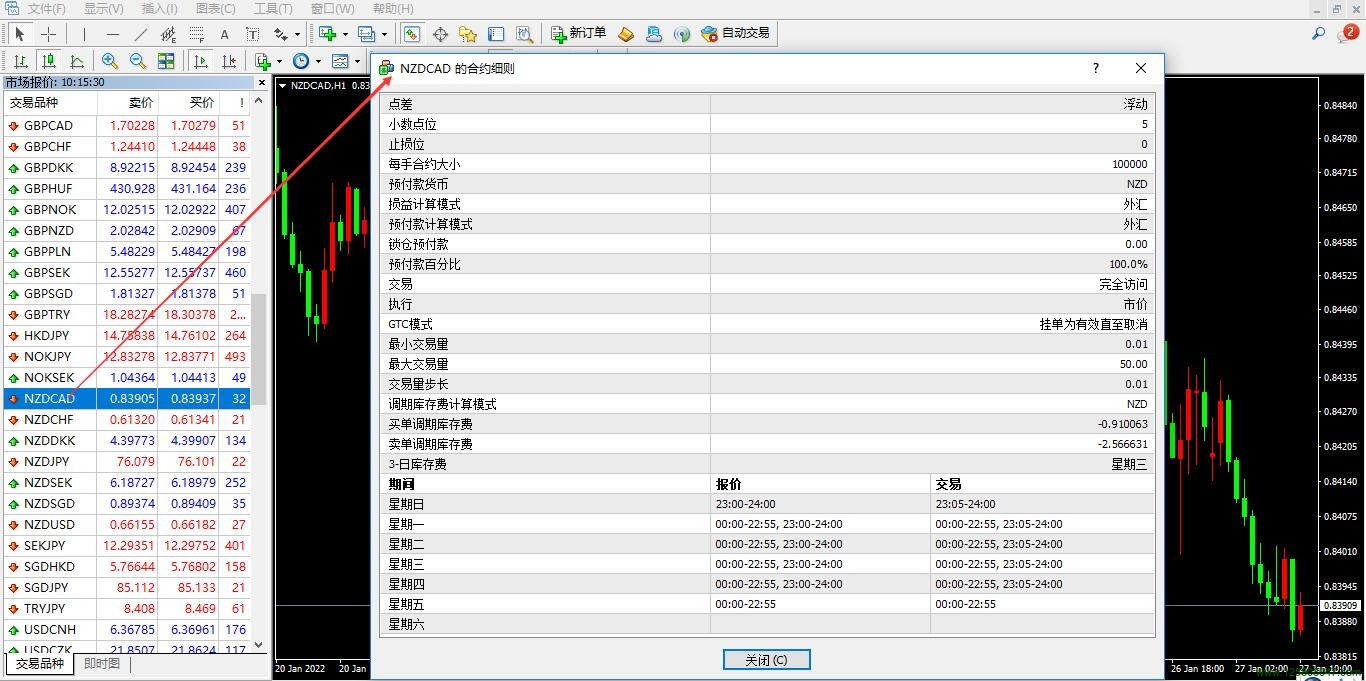
Task: Select the cursor arrow tool
Action: [x=19, y=34]
